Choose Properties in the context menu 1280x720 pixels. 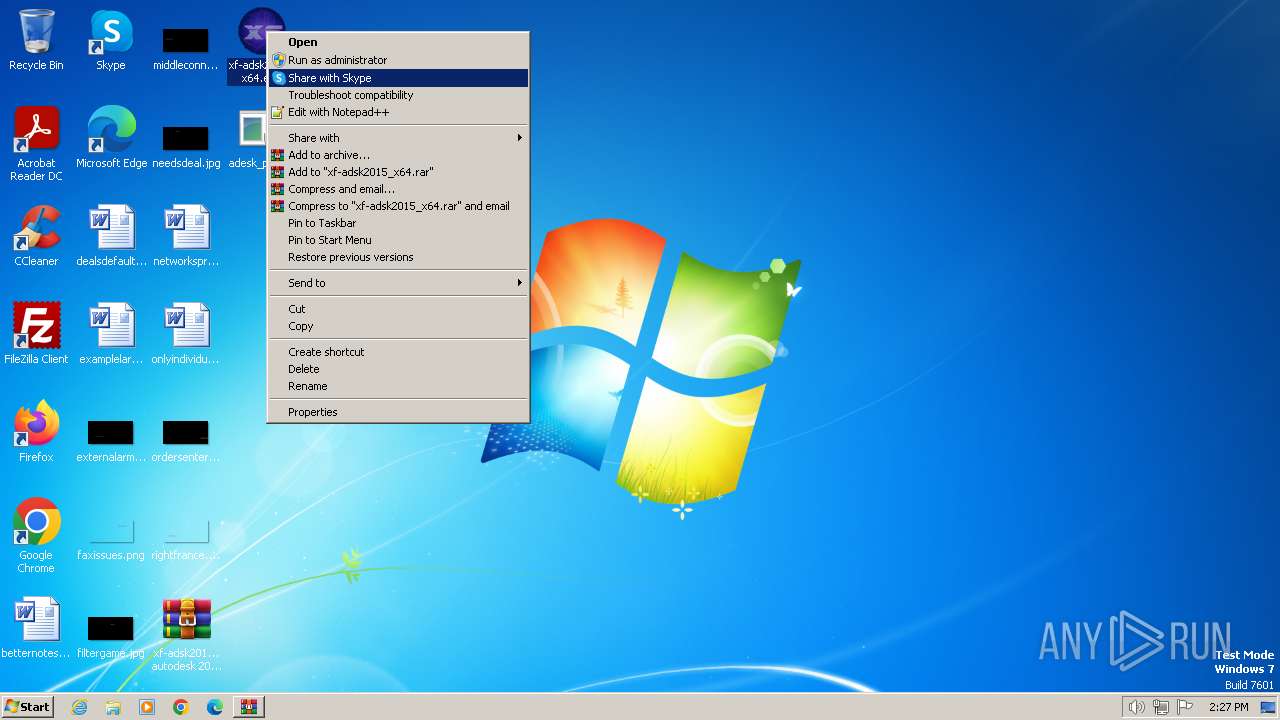[x=398, y=412]
